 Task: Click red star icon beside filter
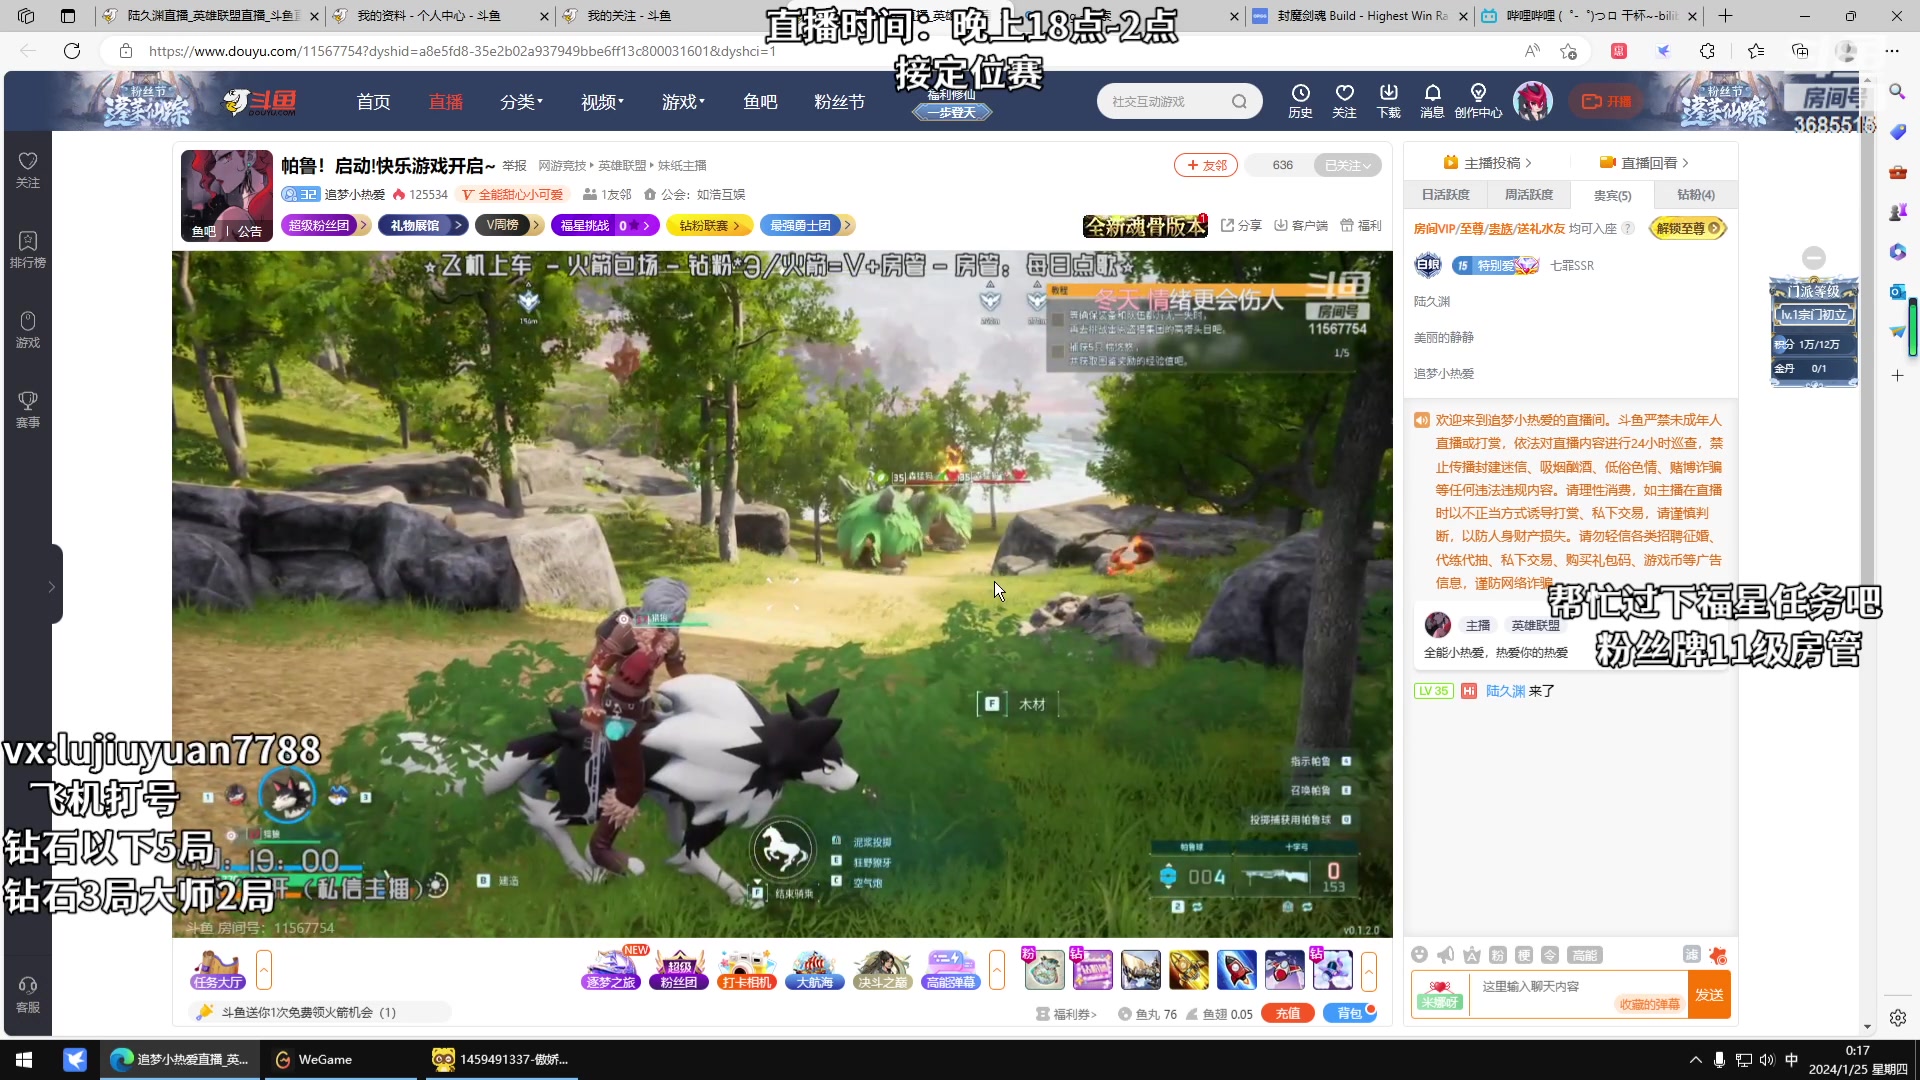point(1718,955)
